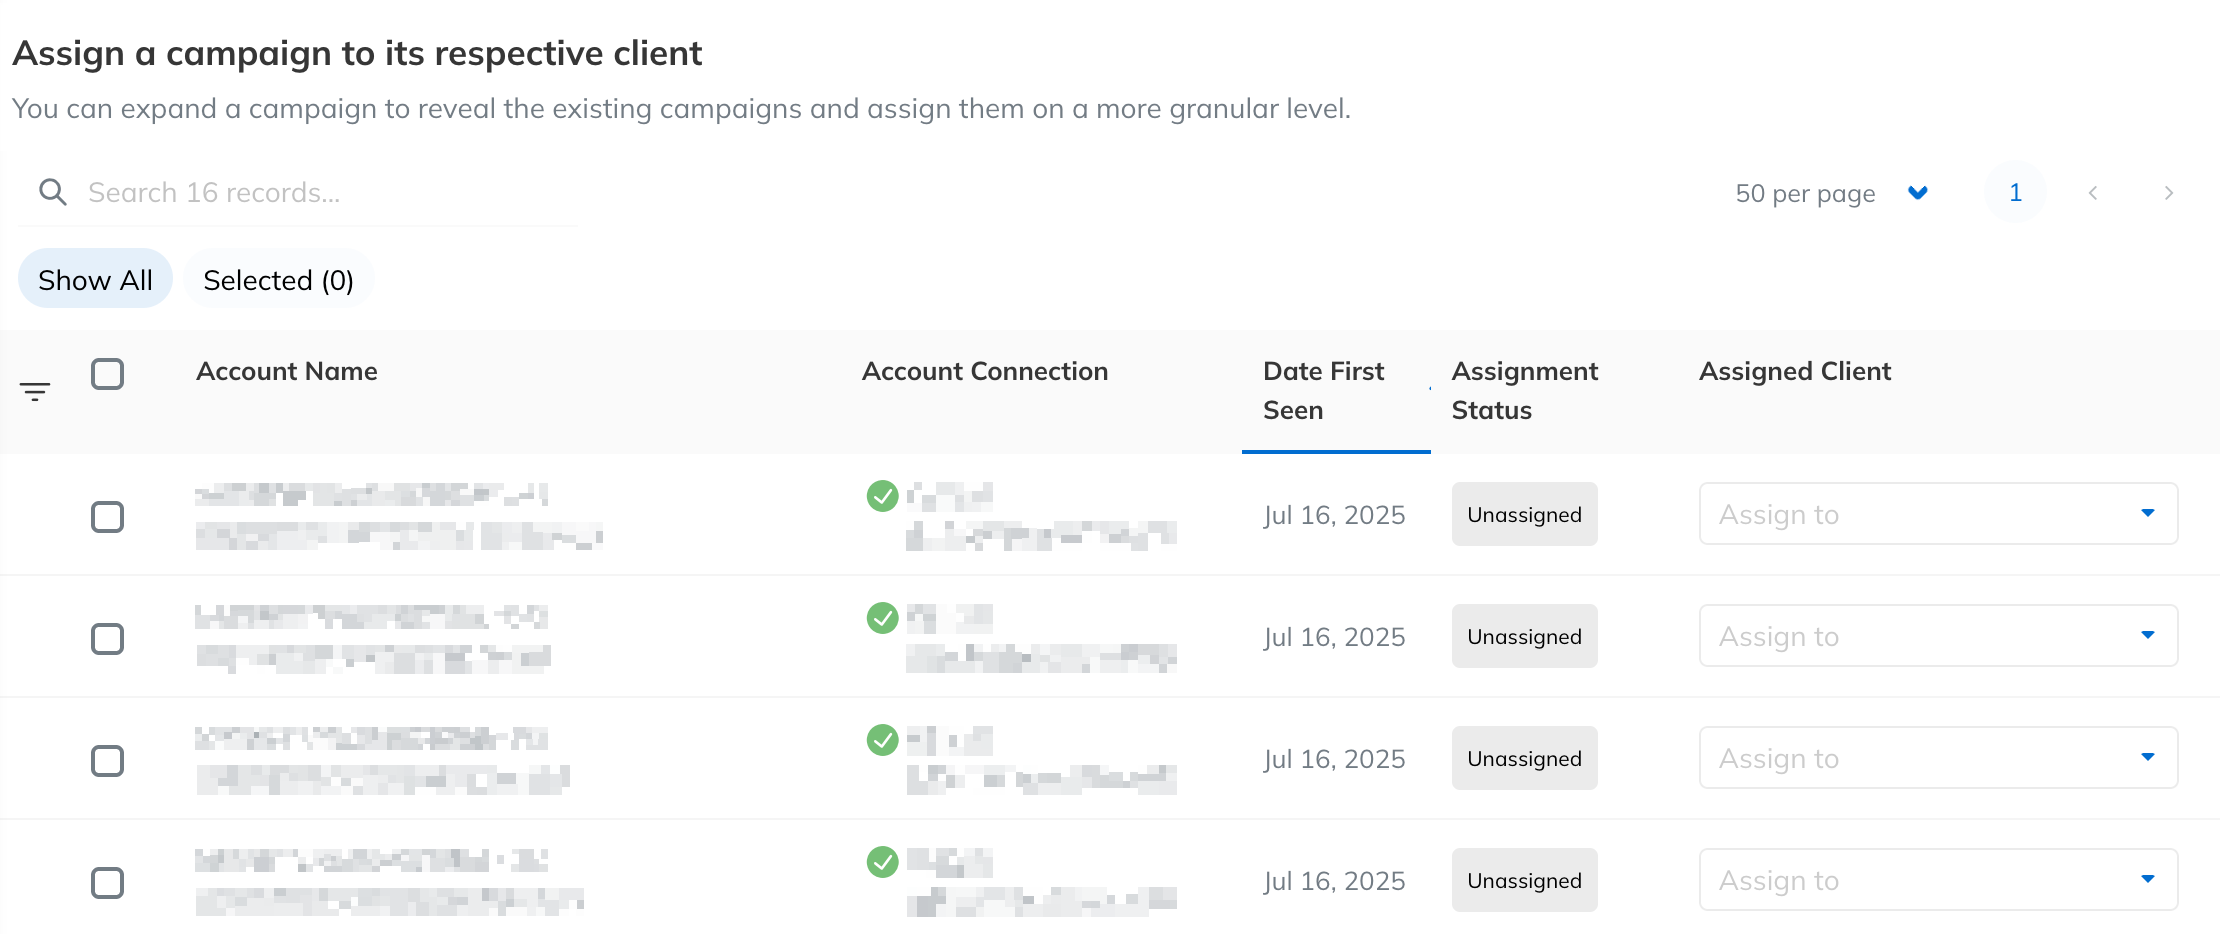This screenshot has width=2234, height=934.
Task: Check the checkbox on the bottom row
Action: 108,883
